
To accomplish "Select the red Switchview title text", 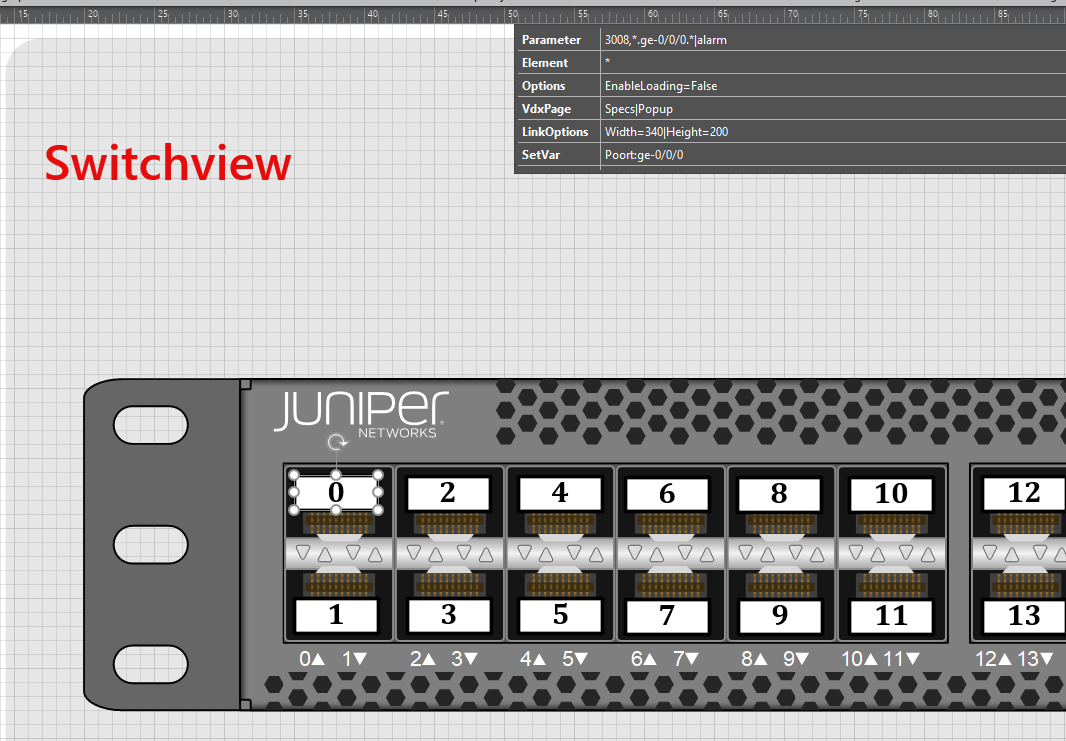I will [167, 163].
